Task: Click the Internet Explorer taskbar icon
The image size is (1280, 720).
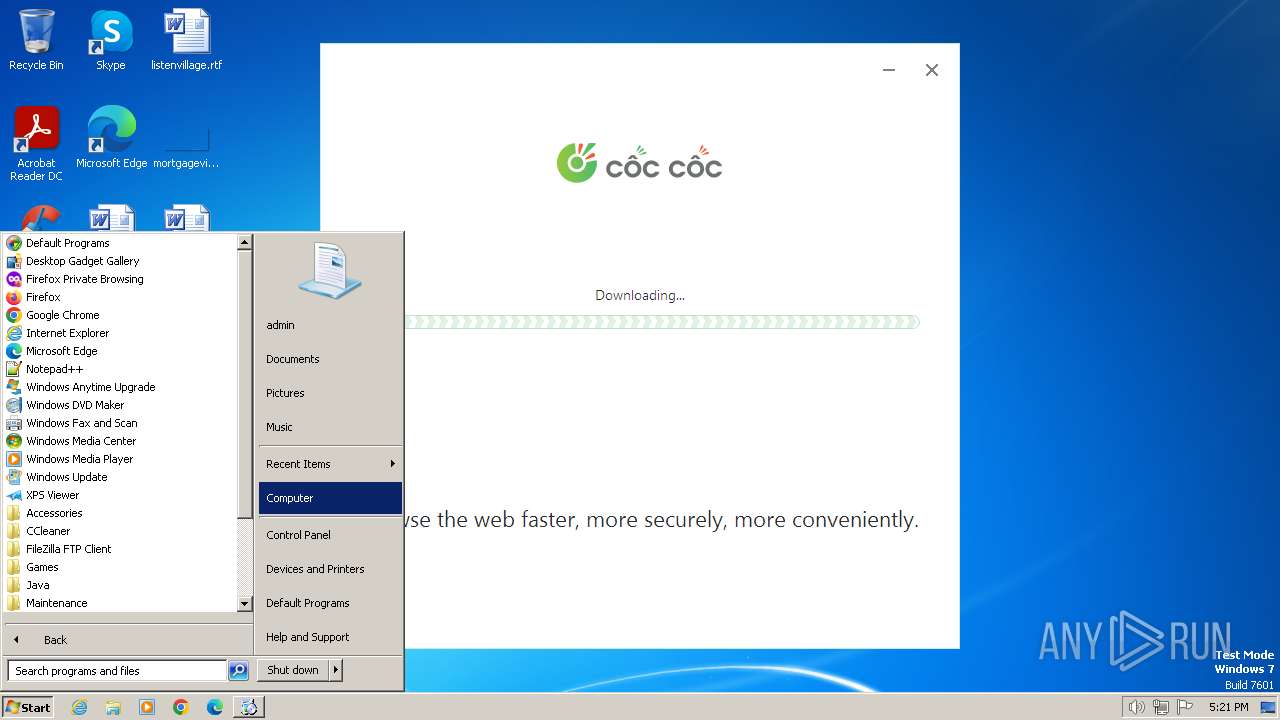Action: point(80,707)
